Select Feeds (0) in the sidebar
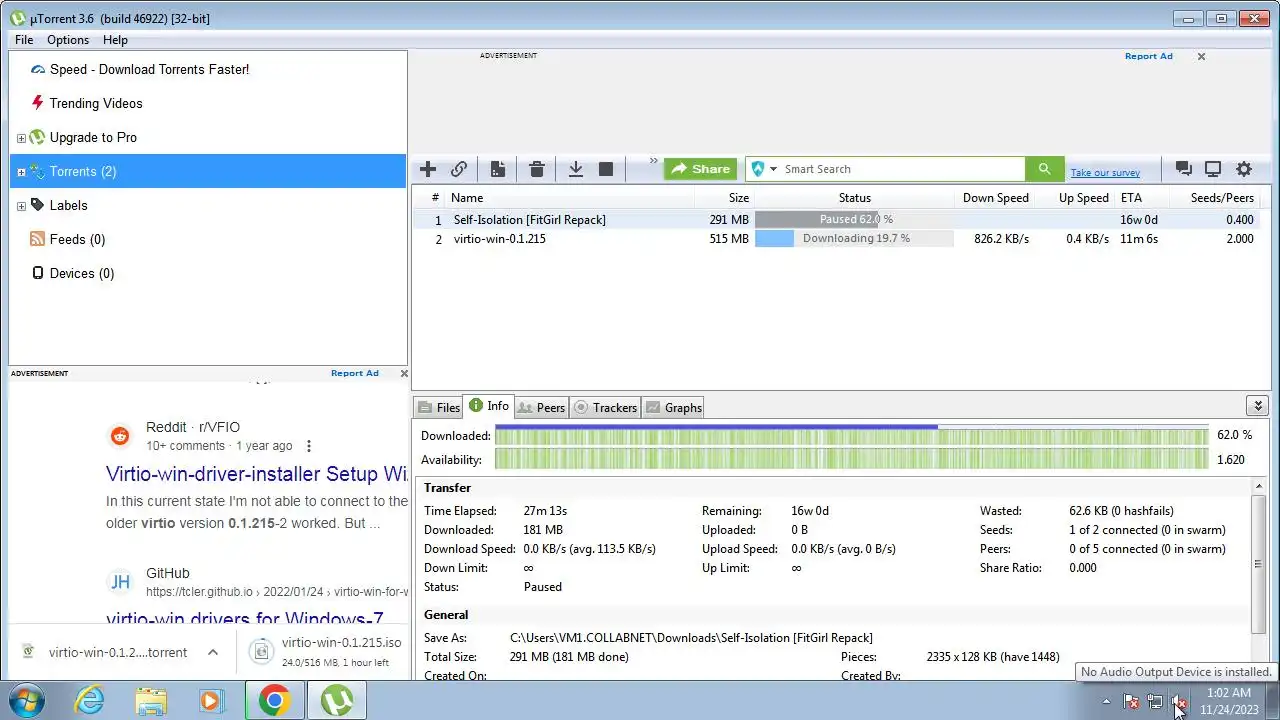This screenshot has height=720, width=1280. (x=77, y=239)
